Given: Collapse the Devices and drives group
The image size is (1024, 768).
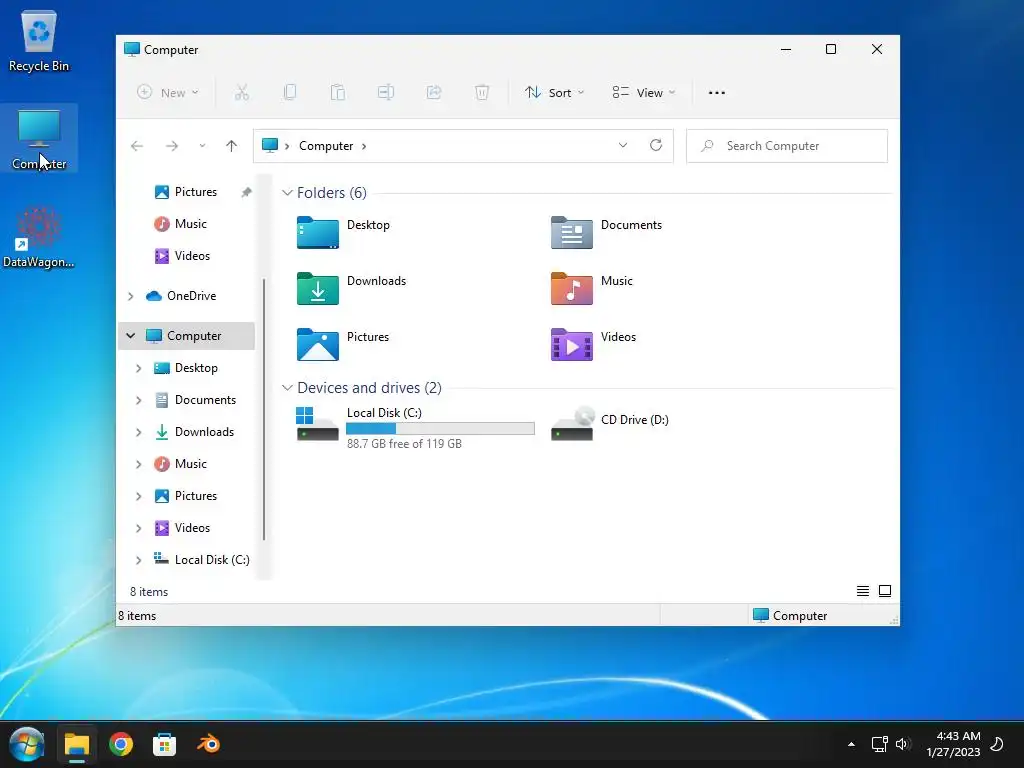Looking at the screenshot, I should pos(287,388).
